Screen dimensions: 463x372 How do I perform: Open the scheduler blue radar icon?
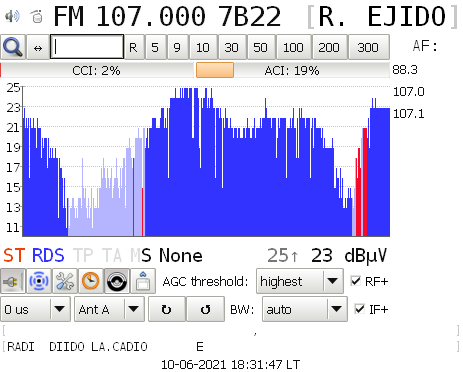pos(39,281)
